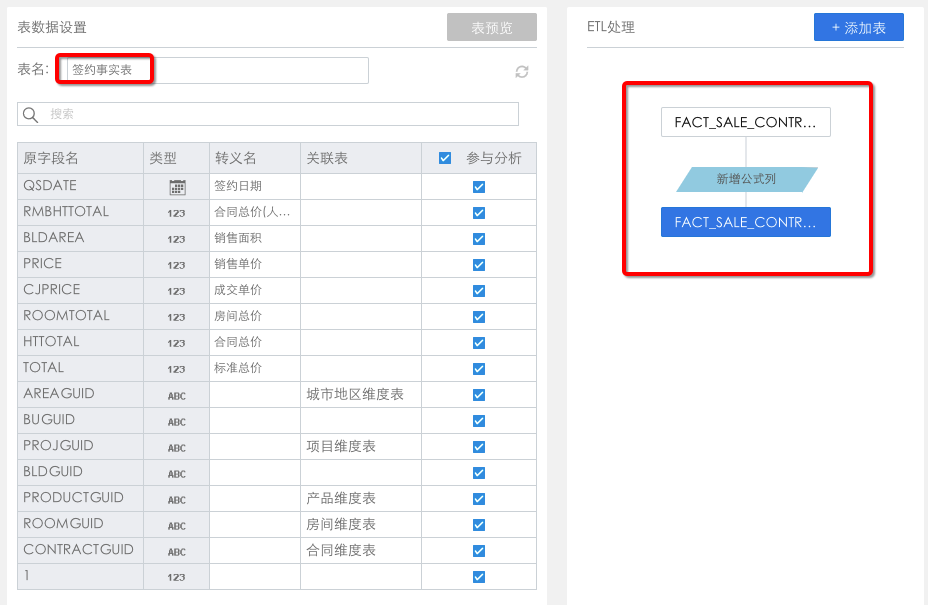Click the CONTRACTGUID field name
The height and width of the screenshot is (605, 928).
(78, 550)
